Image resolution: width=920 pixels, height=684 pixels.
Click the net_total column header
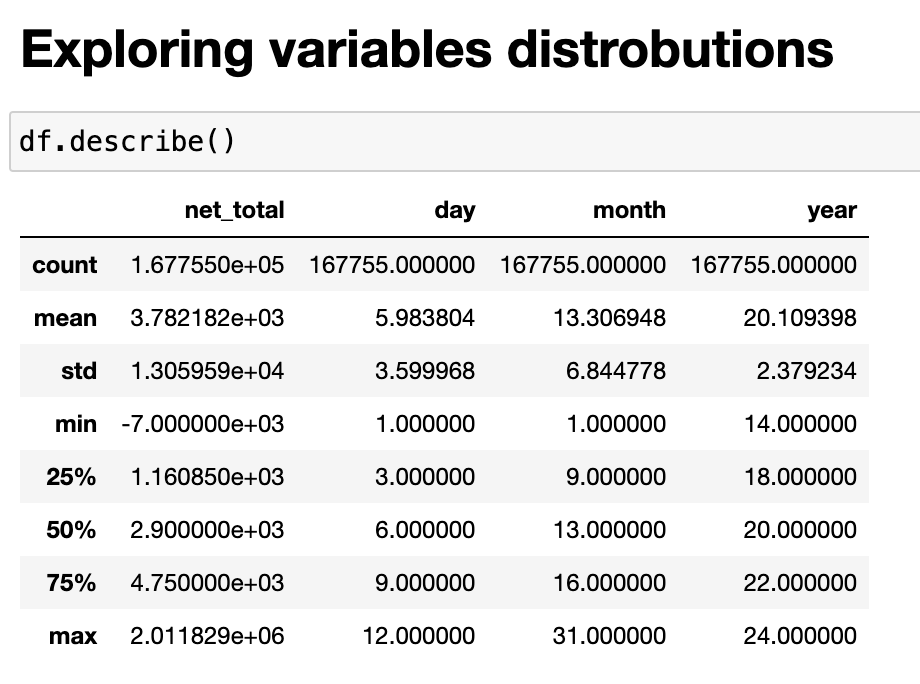[234, 210]
